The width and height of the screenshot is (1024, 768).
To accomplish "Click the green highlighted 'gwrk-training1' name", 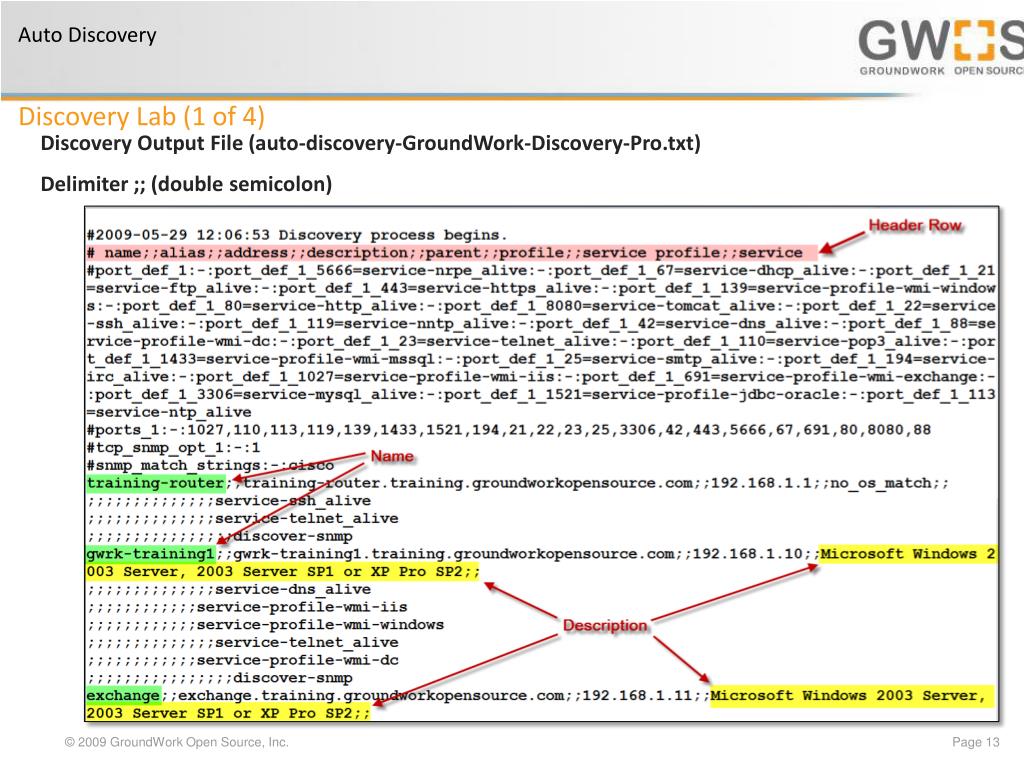I will coord(151,554).
